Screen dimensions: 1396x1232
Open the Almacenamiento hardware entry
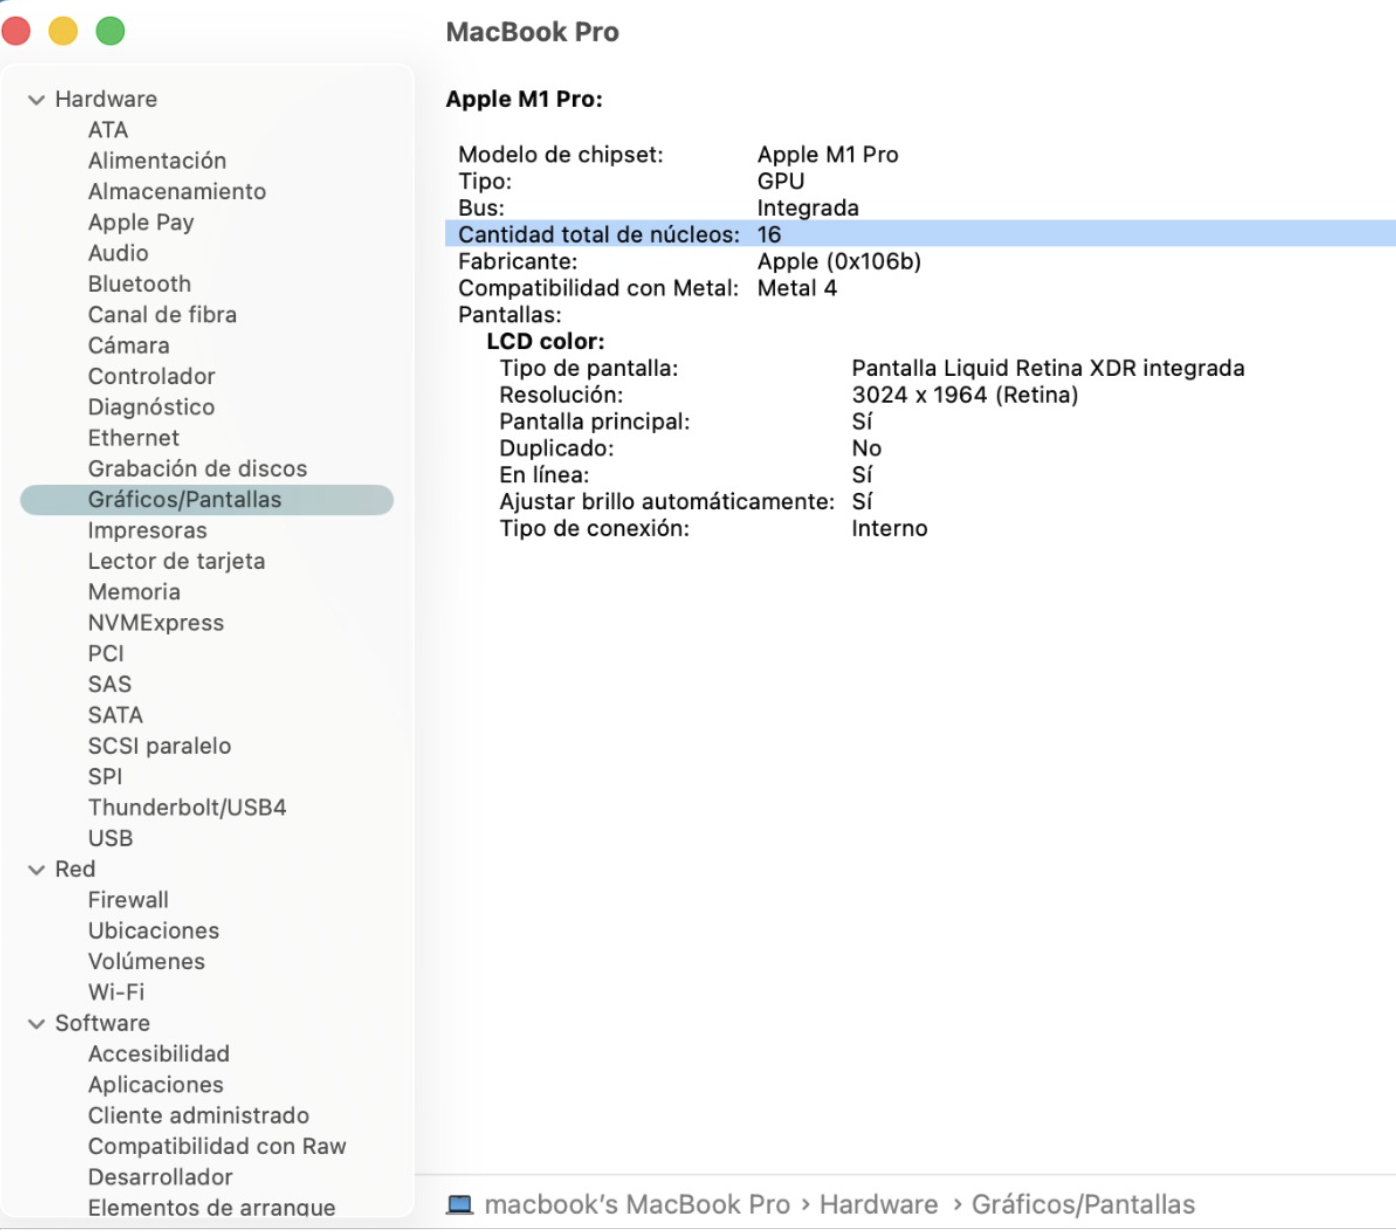pyautogui.click(x=176, y=192)
